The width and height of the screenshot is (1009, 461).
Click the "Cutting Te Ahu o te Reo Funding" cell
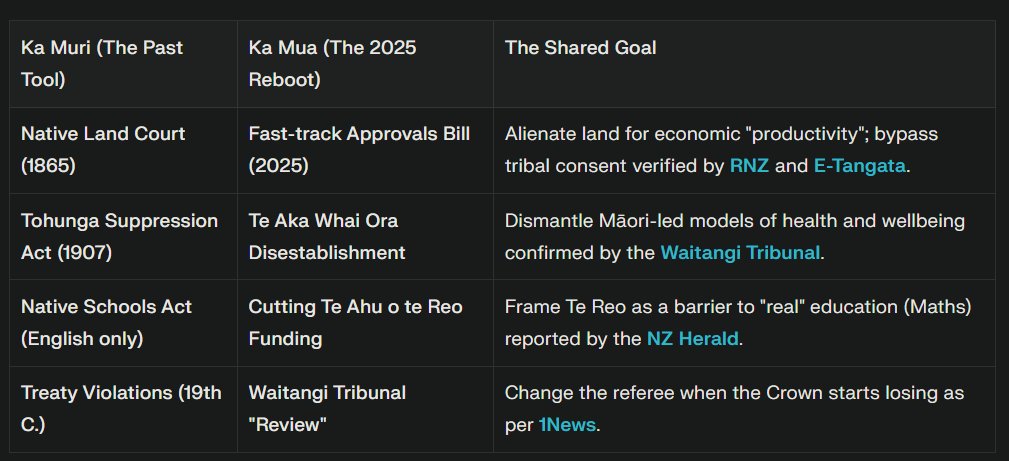coord(355,322)
